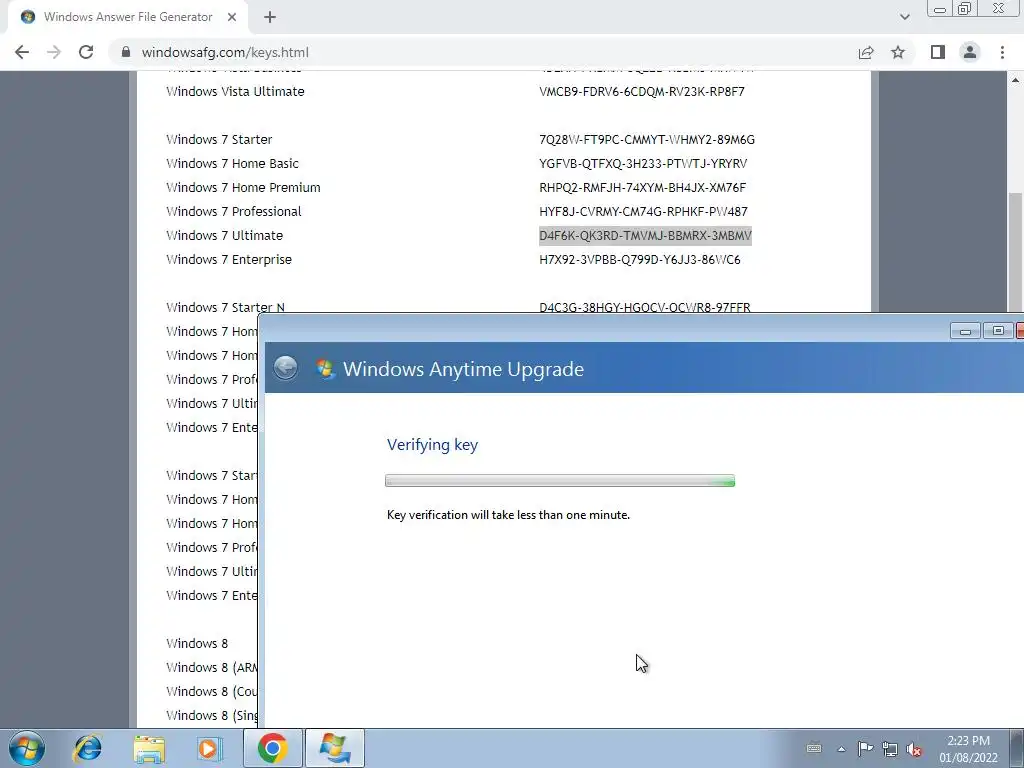The height and width of the screenshot is (768, 1024).
Task: Open the Chrome three-dot menu
Action: pyautogui.click(x=1002, y=52)
